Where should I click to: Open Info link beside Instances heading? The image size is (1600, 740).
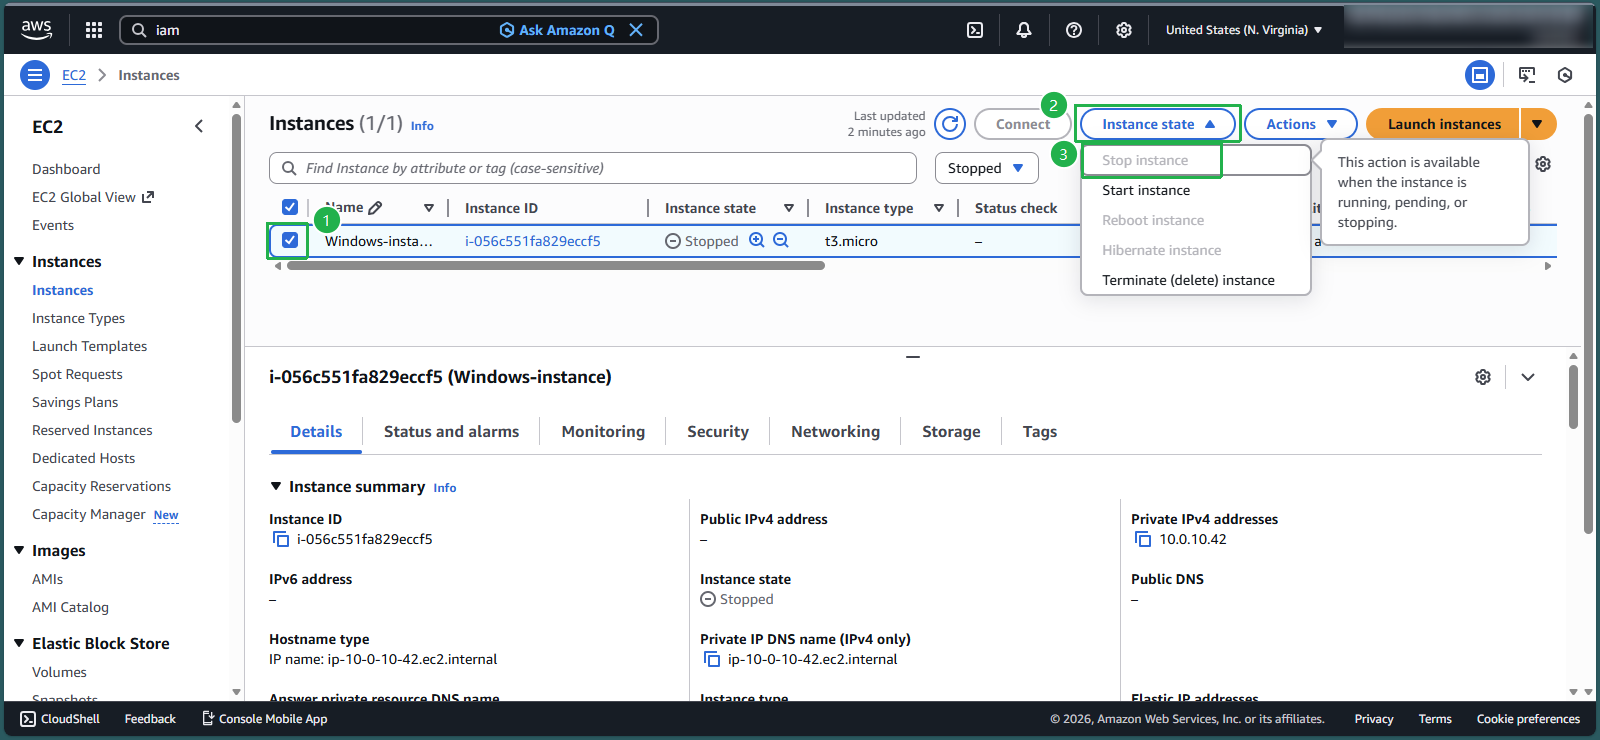[x=422, y=126]
